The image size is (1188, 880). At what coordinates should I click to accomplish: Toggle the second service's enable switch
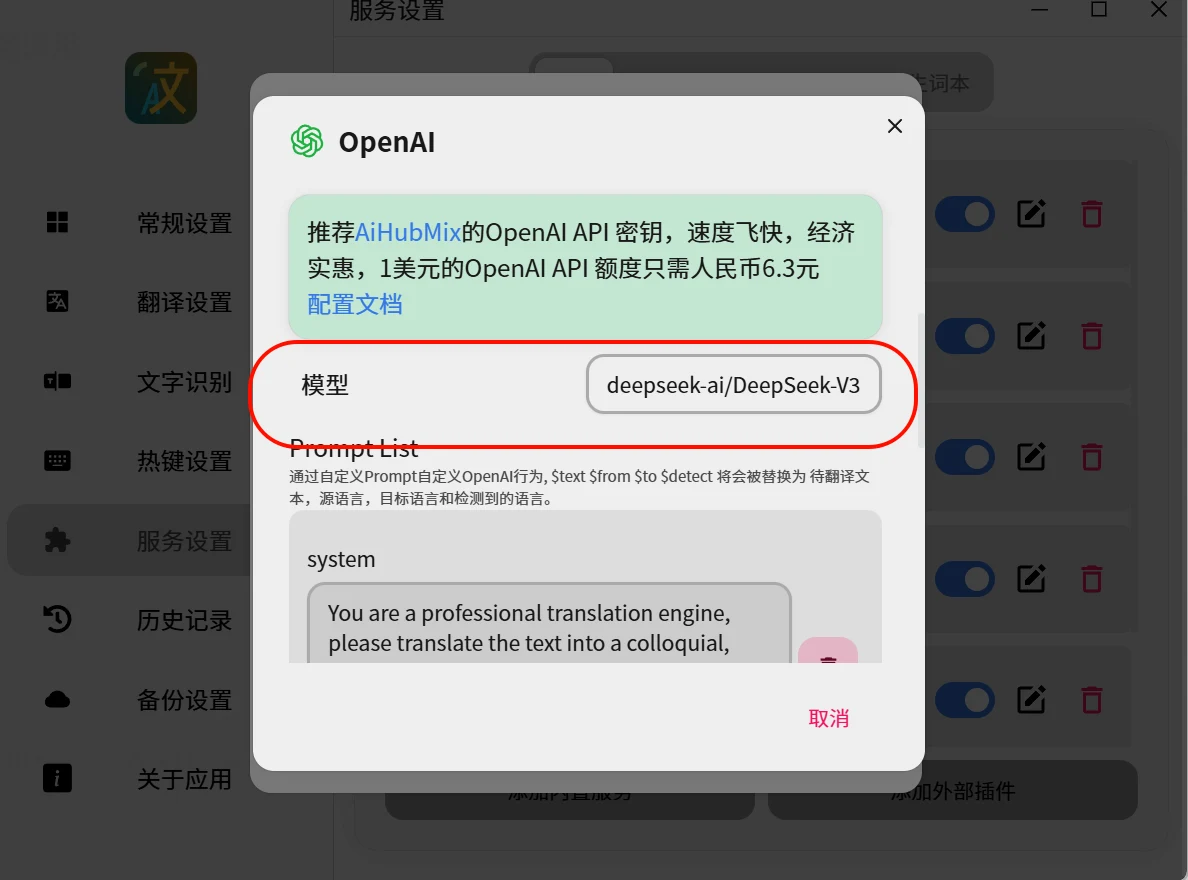coord(964,336)
